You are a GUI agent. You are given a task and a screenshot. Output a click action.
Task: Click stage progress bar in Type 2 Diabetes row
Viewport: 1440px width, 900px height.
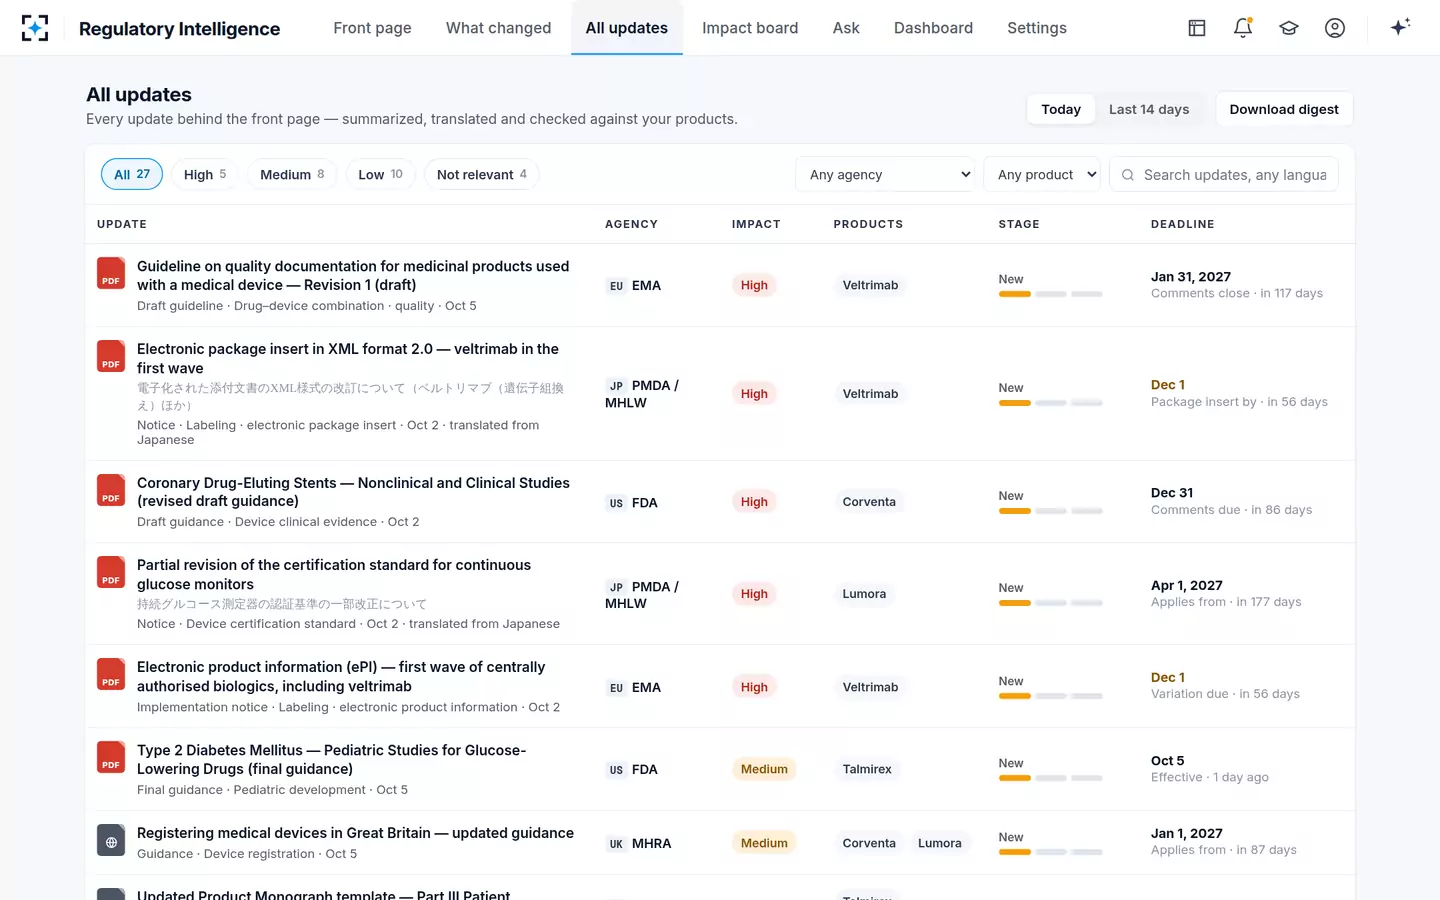click(x=1050, y=778)
